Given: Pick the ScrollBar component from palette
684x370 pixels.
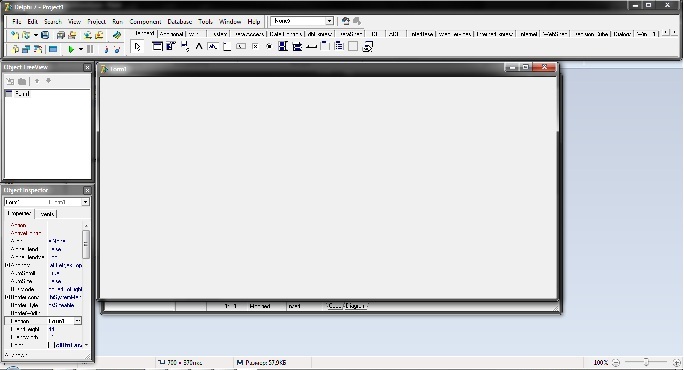Looking at the screenshot, I should point(311,46).
